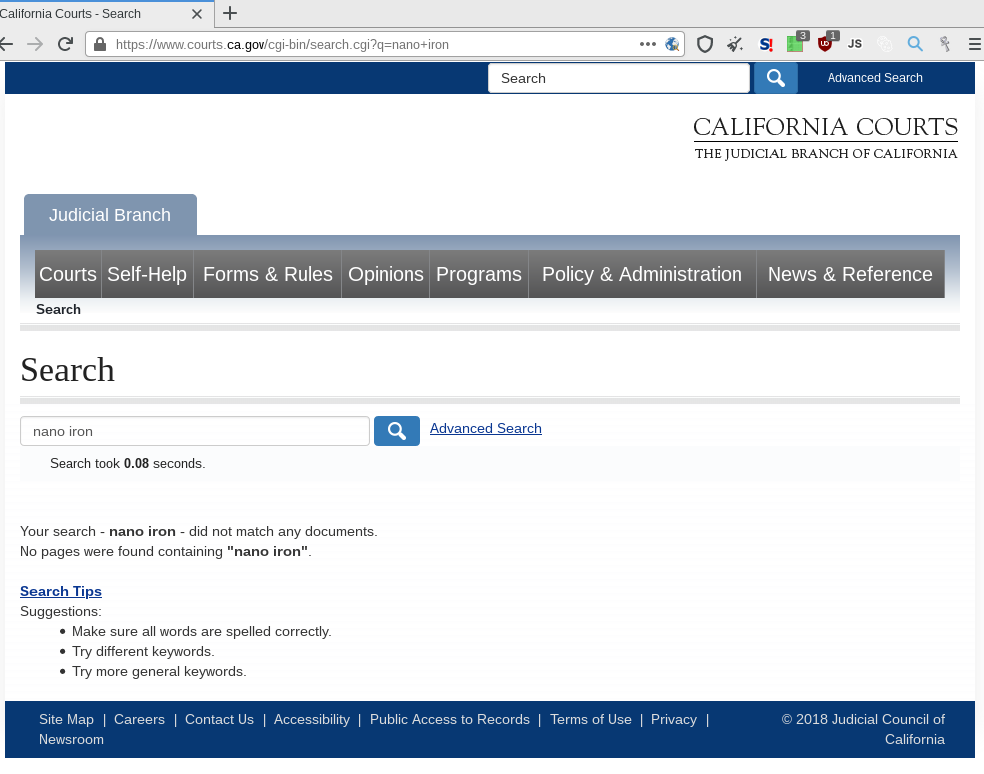Click the Search breadcrumb text
The height and width of the screenshot is (774, 984).
[x=58, y=309]
